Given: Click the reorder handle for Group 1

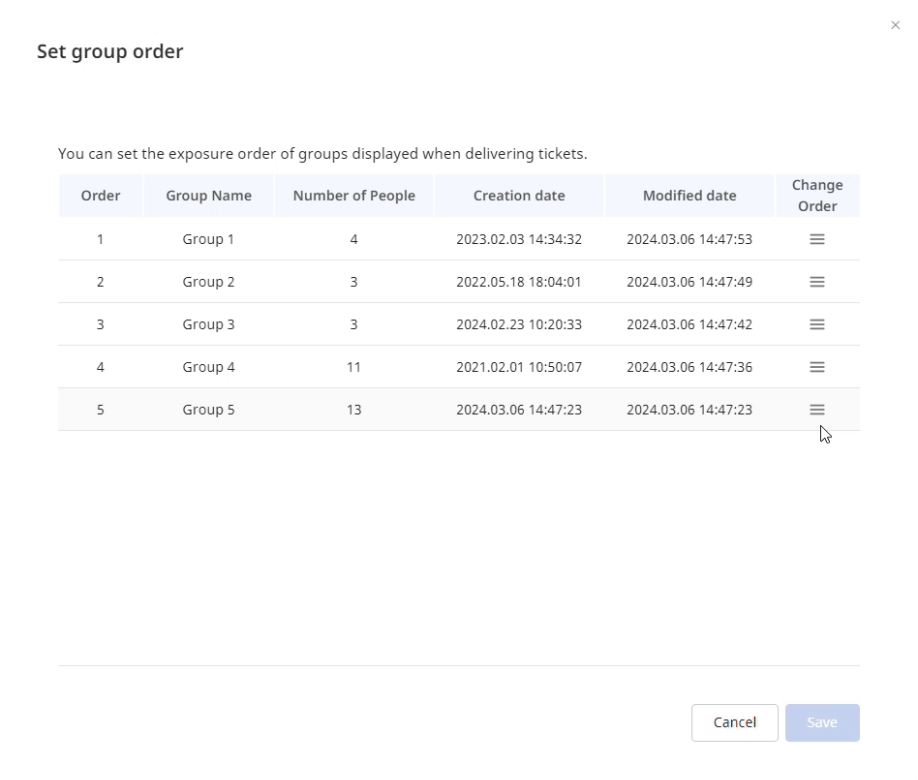Looking at the screenshot, I should (817, 239).
